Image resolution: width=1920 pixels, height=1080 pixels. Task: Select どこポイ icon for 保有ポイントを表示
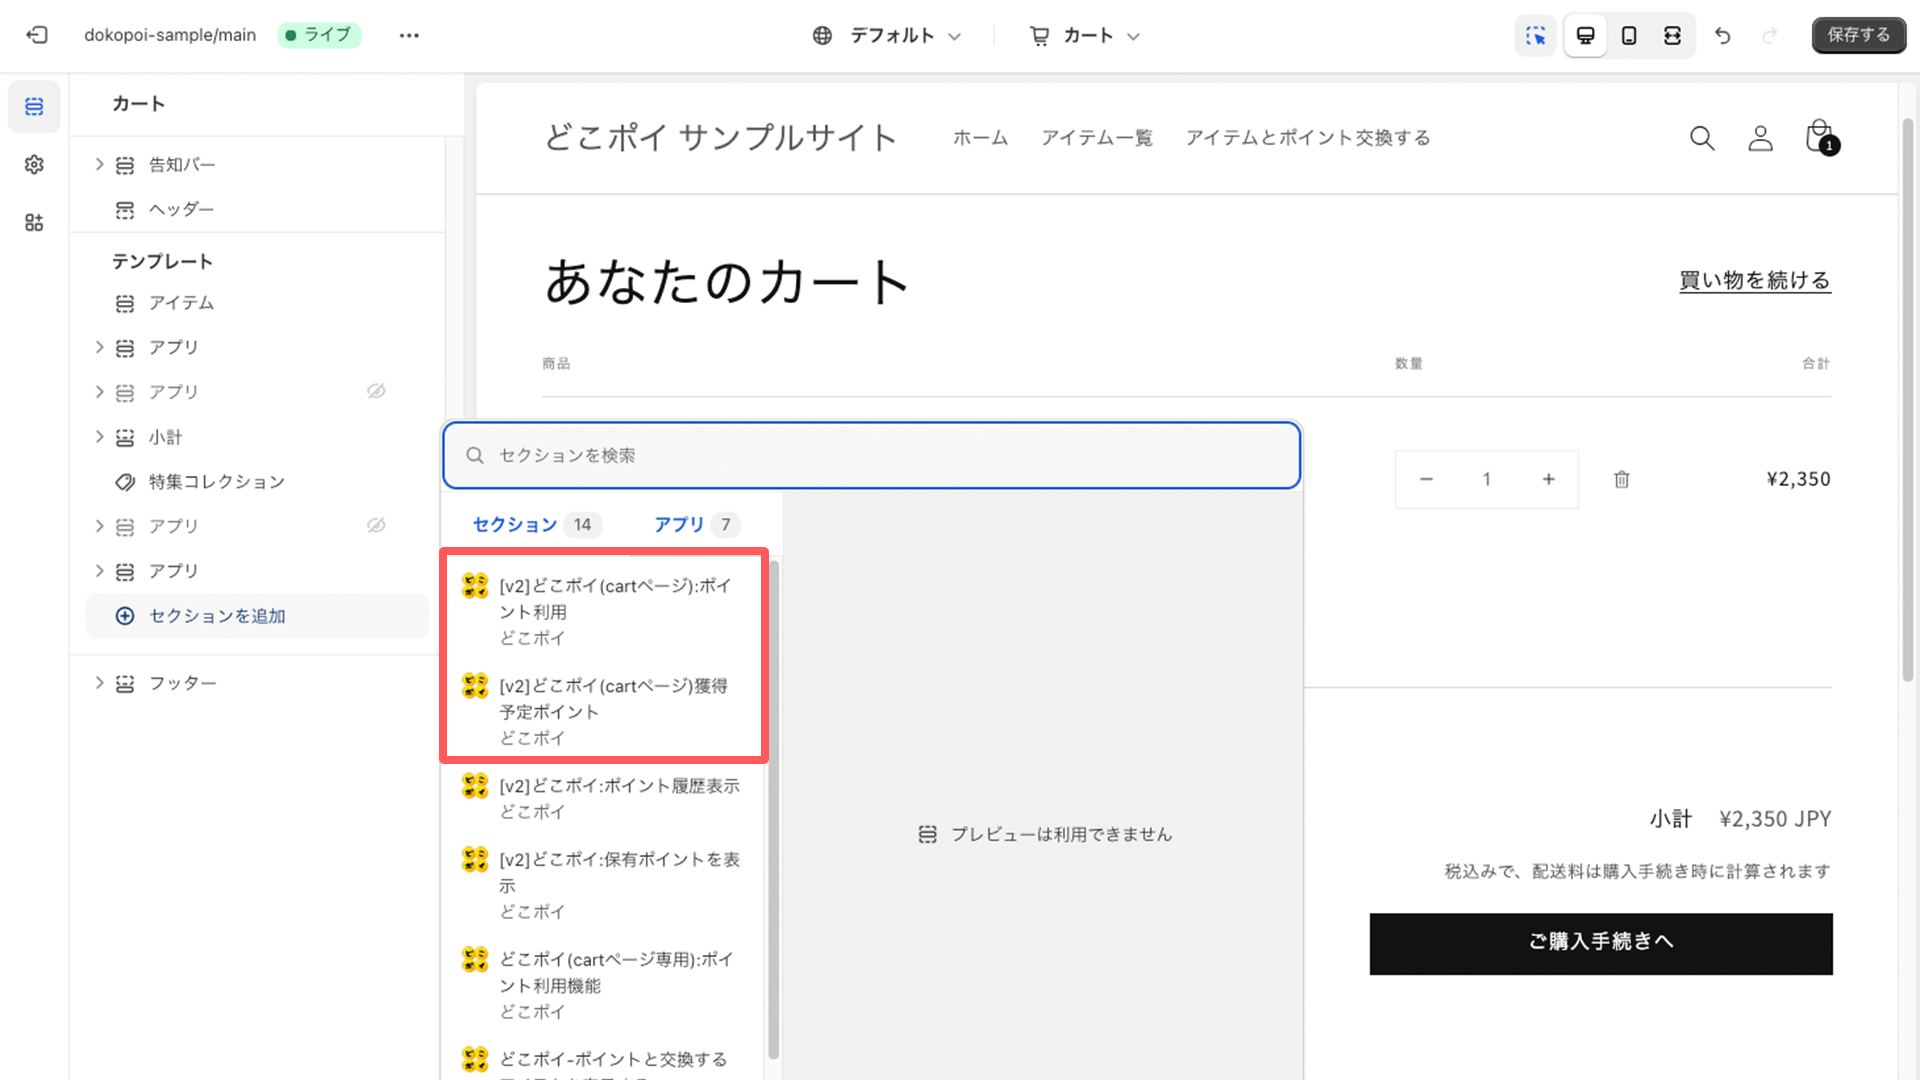click(475, 860)
